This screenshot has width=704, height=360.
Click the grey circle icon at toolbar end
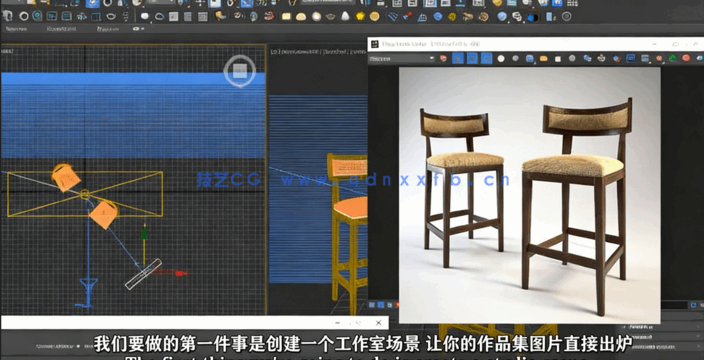click(x=567, y=17)
